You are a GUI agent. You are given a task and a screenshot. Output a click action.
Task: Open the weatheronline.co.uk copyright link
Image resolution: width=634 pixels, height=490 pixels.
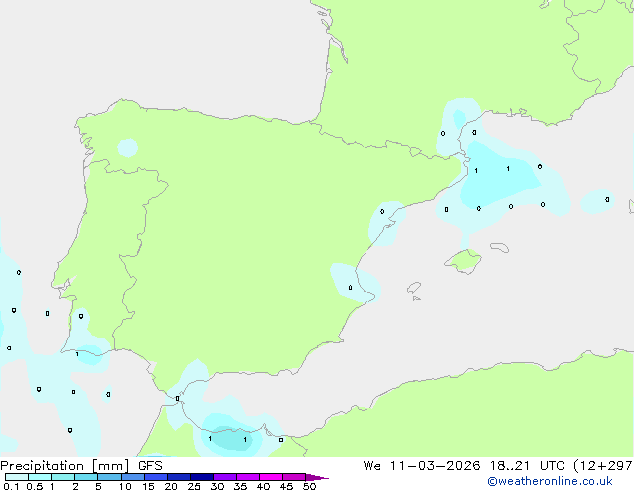tap(550, 482)
